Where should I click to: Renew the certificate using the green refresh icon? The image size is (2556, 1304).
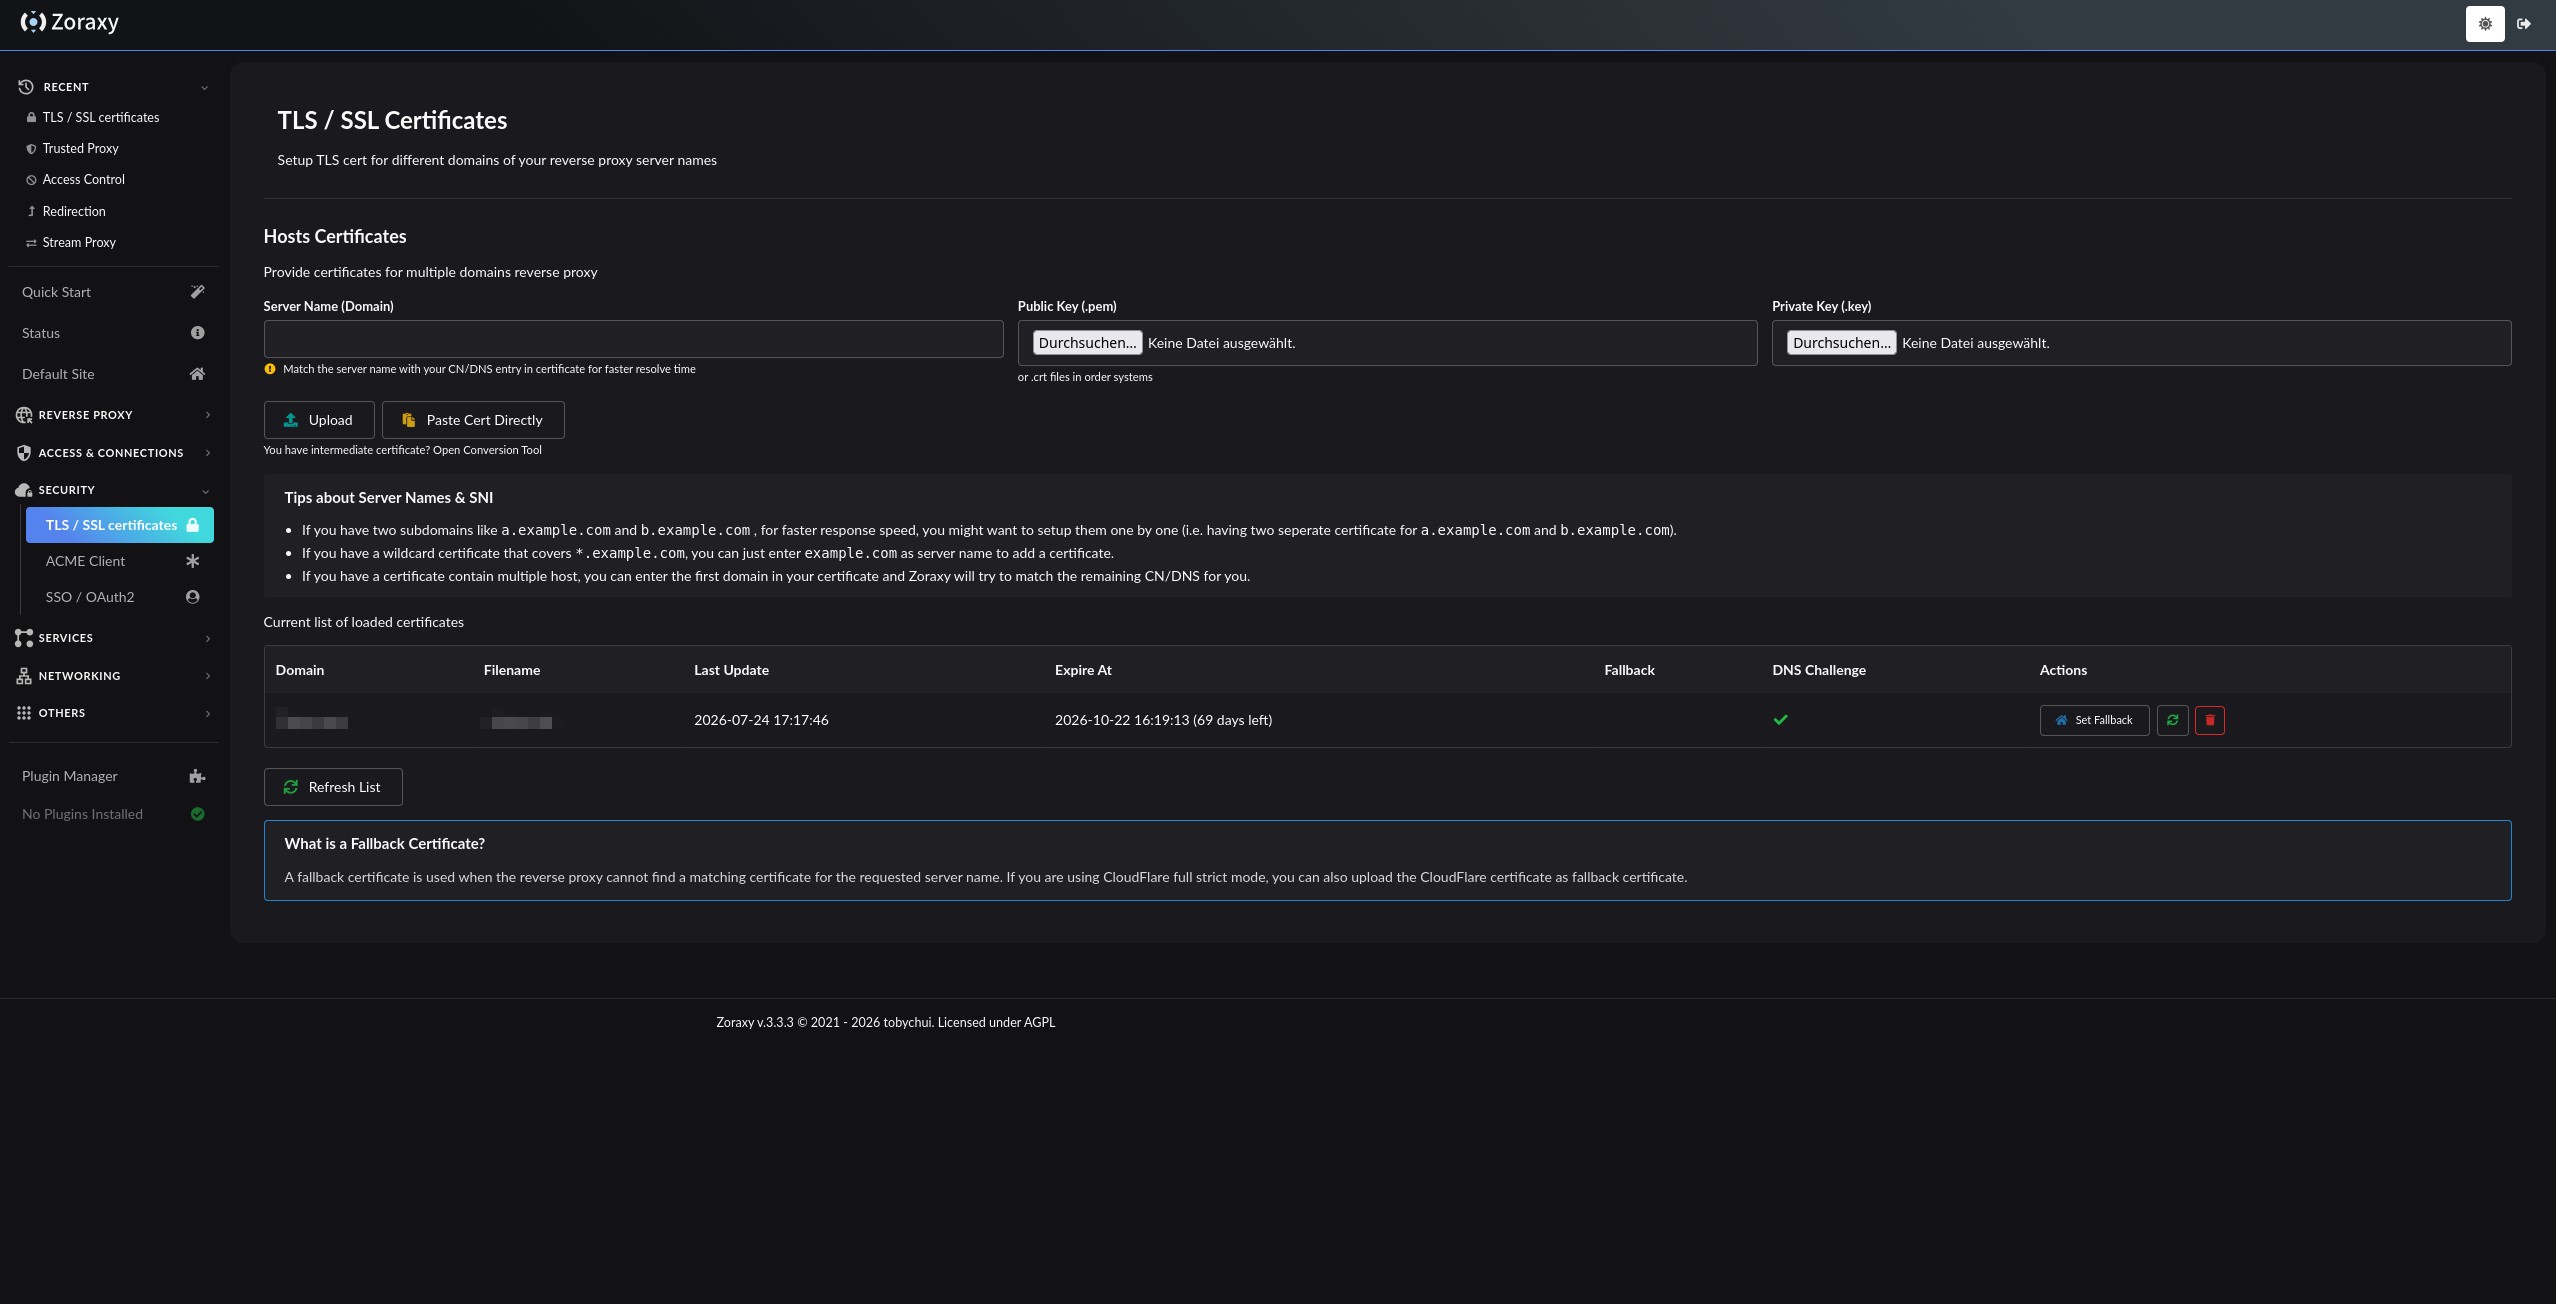point(2172,720)
